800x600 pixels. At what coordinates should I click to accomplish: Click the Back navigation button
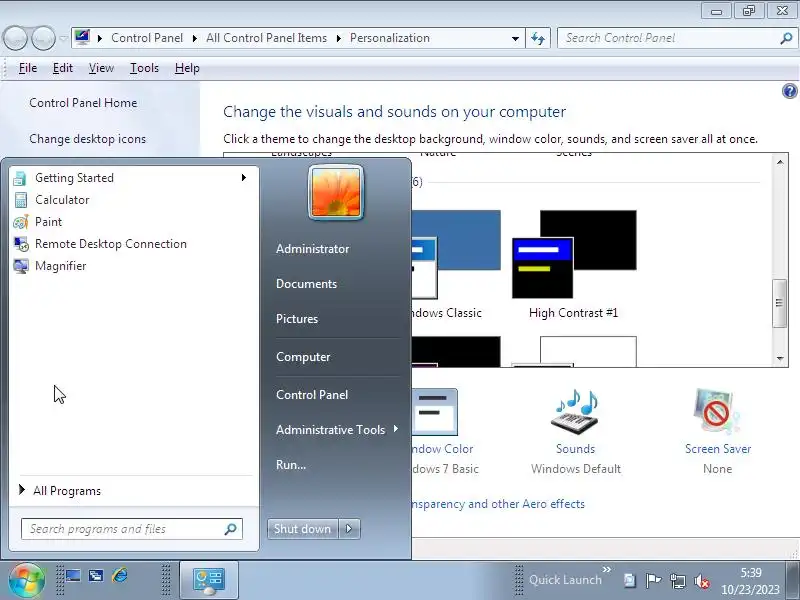point(15,38)
